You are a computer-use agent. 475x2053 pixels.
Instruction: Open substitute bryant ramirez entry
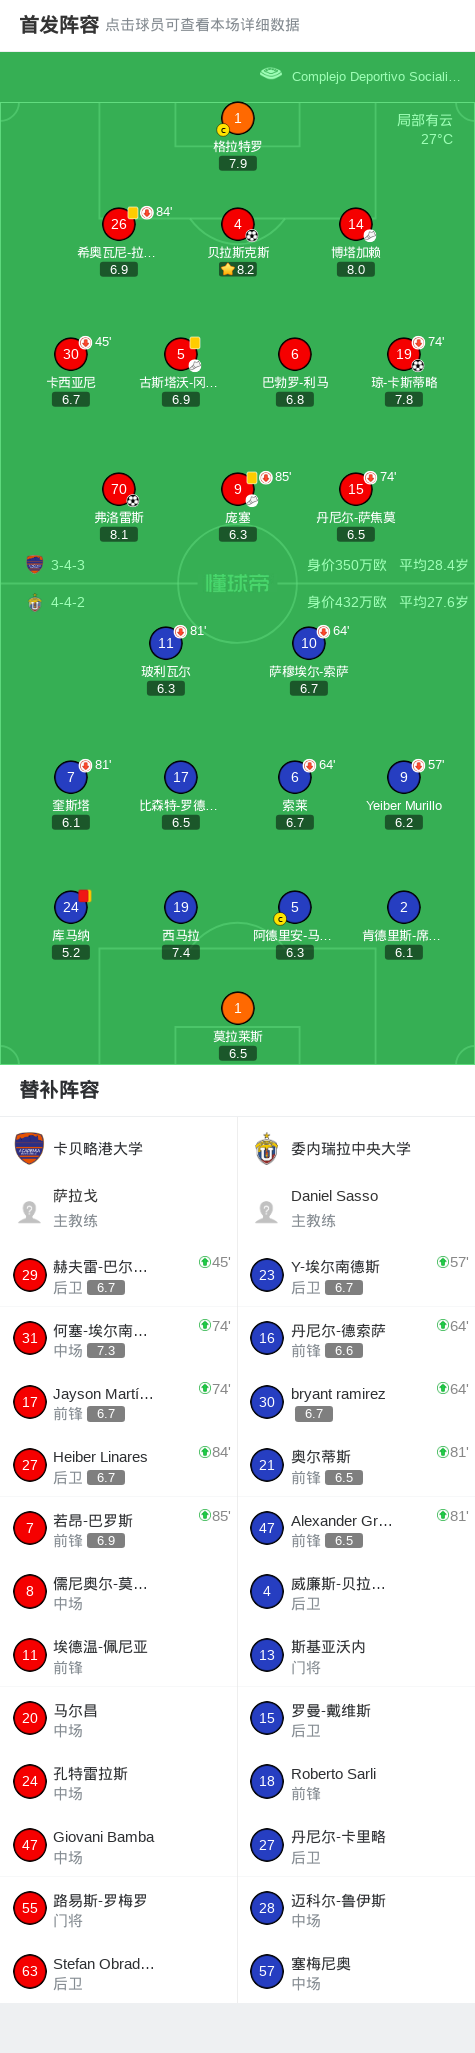(x=356, y=1402)
